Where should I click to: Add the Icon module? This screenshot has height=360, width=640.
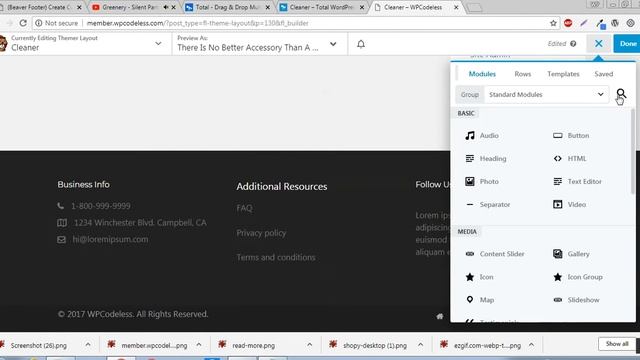pos(480,277)
